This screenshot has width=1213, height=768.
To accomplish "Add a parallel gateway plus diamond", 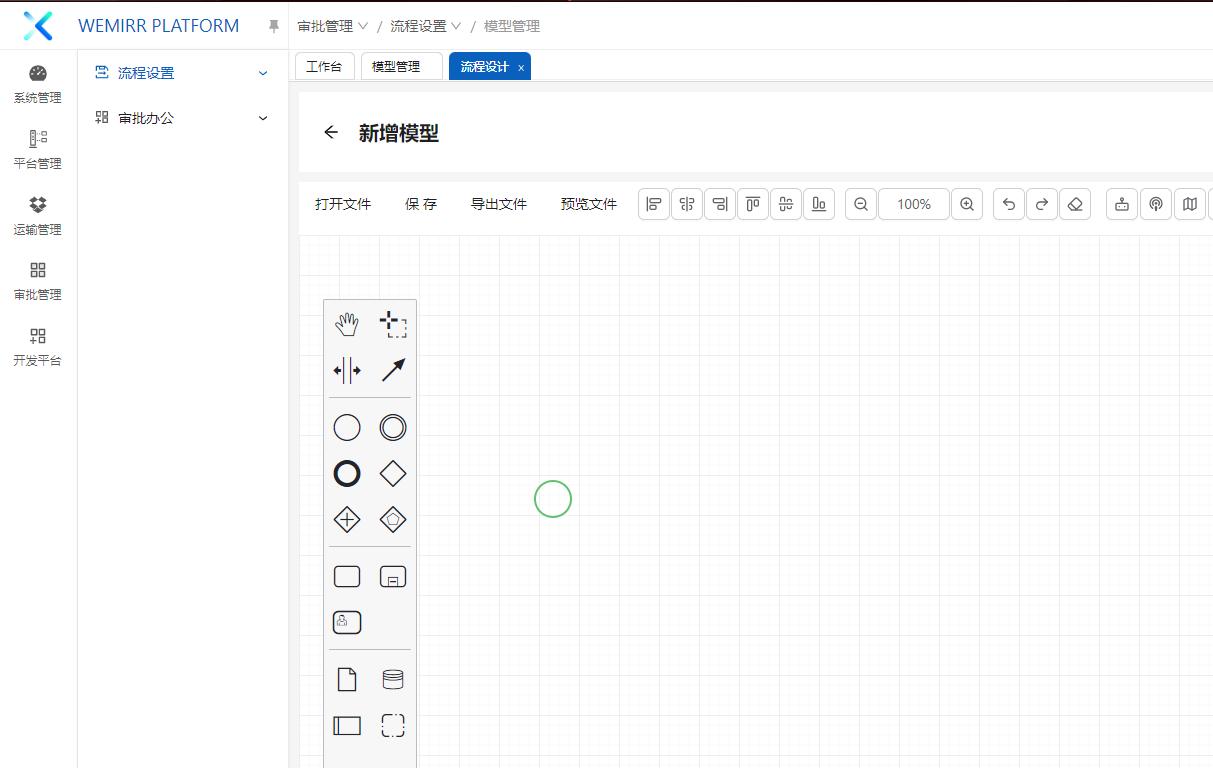I will point(347,520).
